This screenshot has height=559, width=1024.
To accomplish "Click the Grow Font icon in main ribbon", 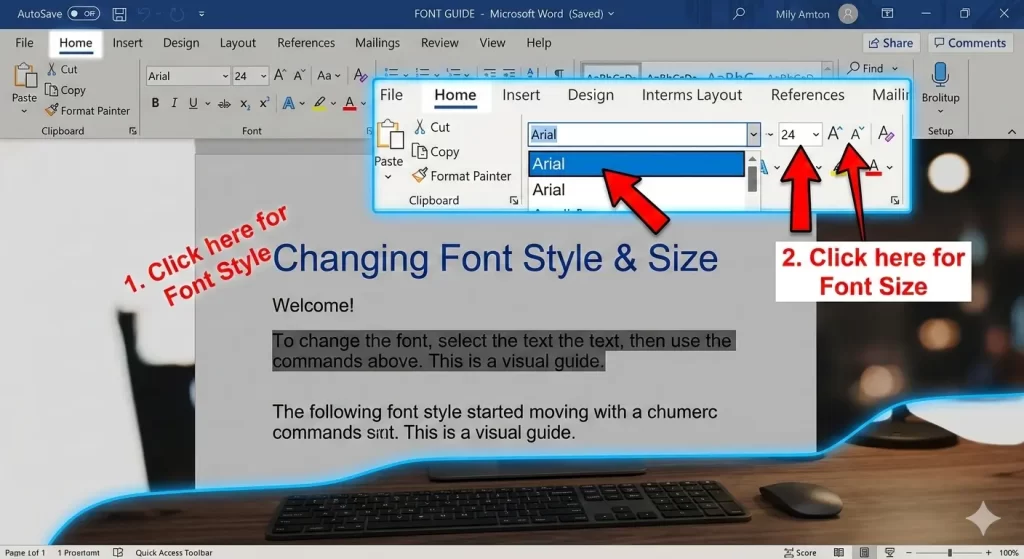I will coord(280,76).
